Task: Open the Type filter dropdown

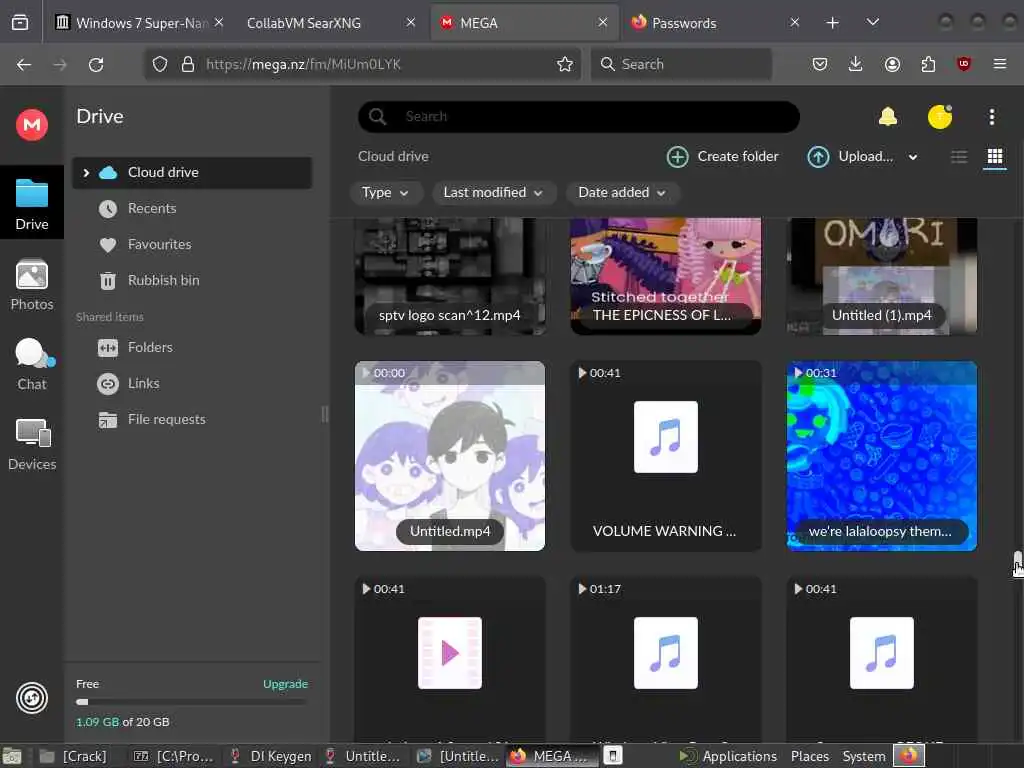Action: point(385,193)
